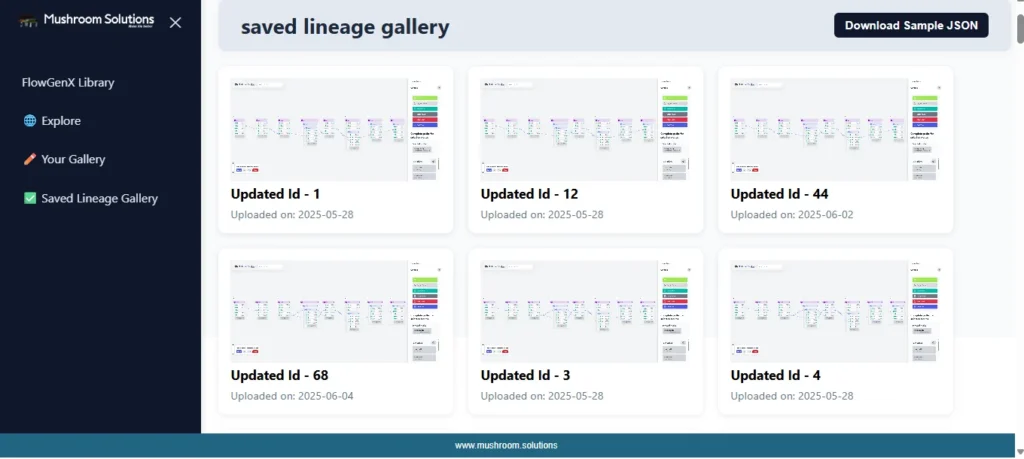Open the Explore menu item
1024x459 pixels.
tap(61, 121)
